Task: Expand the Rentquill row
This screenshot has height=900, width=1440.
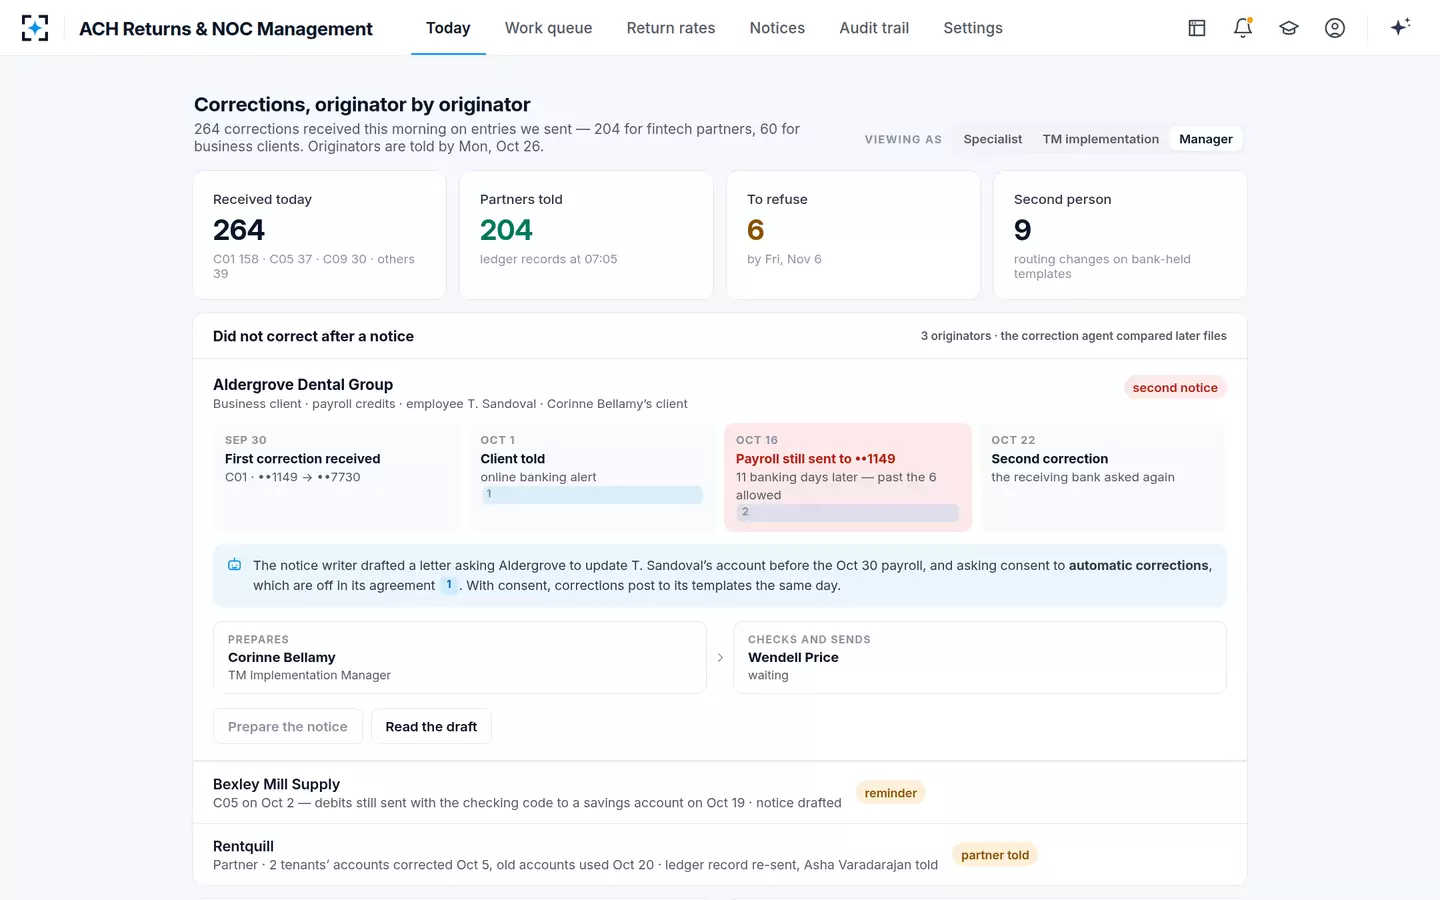Action: tap(720, 855)
